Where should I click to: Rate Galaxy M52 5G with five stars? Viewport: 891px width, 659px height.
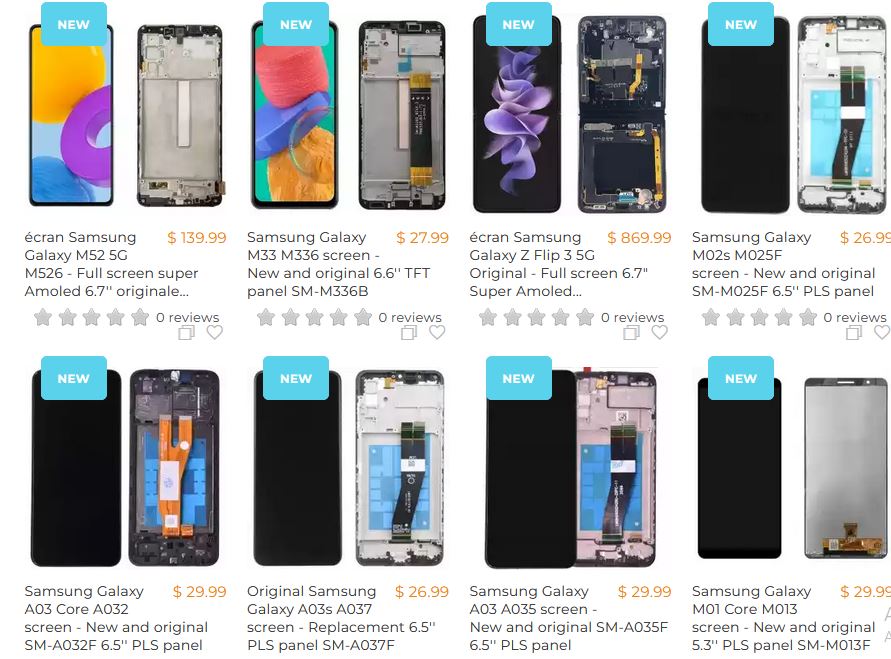[140, 317]
